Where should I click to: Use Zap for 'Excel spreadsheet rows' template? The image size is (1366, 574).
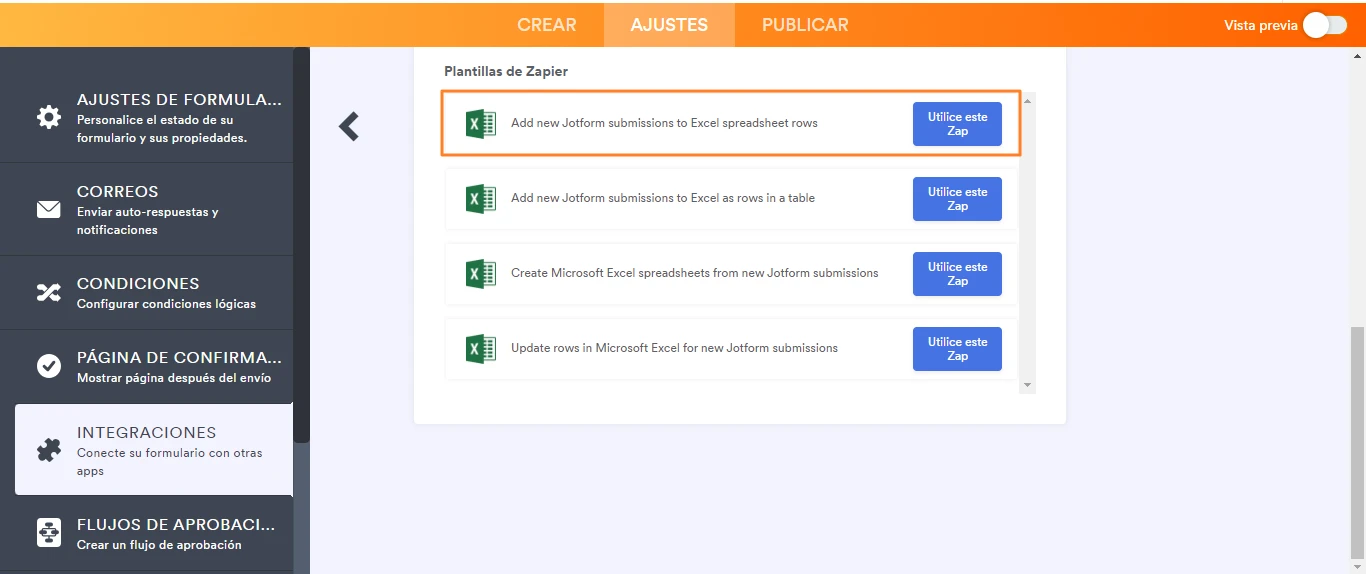coord(957,124)
